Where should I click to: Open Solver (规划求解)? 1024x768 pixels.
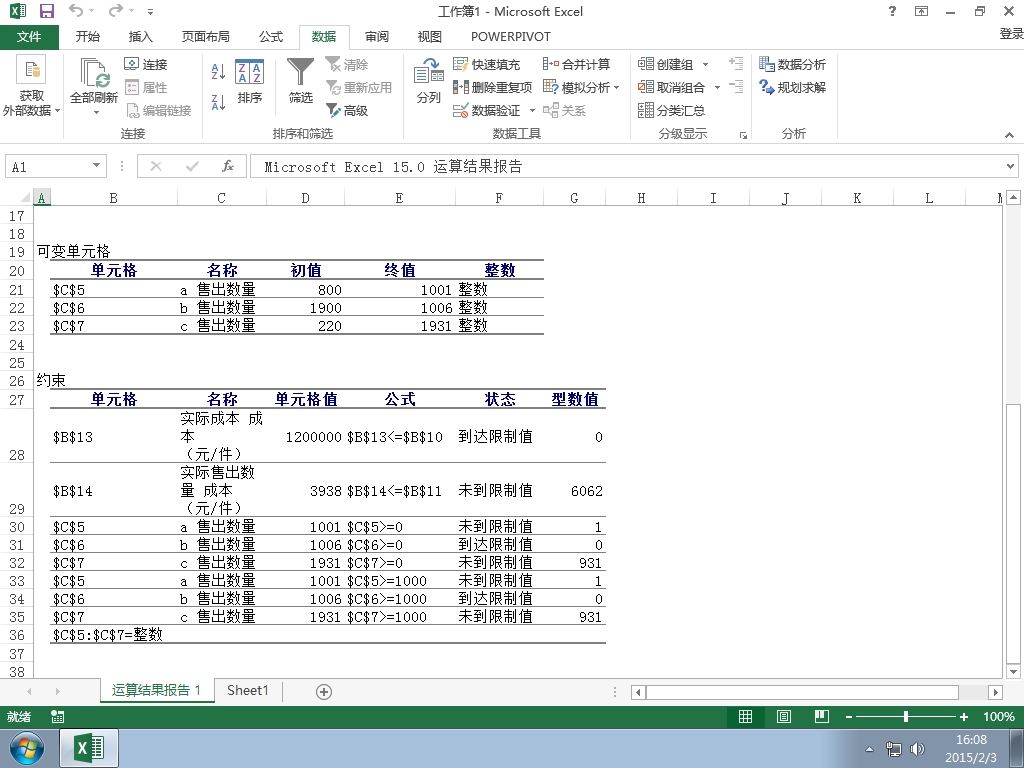tap(792, 87)
